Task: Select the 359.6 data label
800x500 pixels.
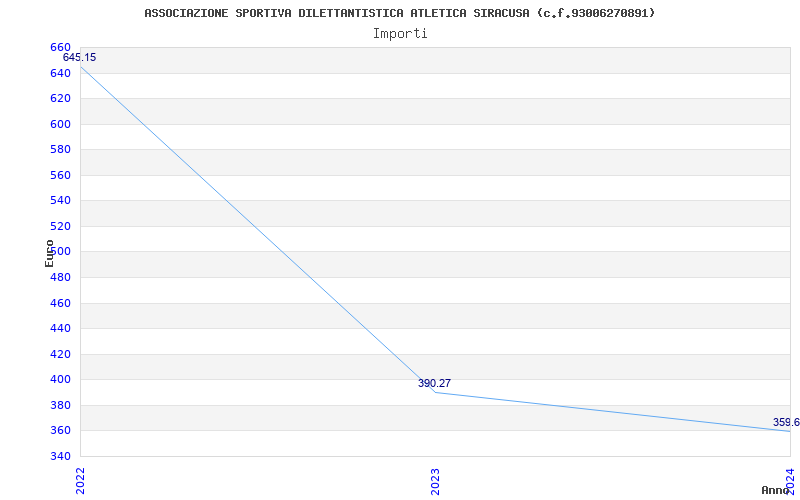Action: [786, 422]
